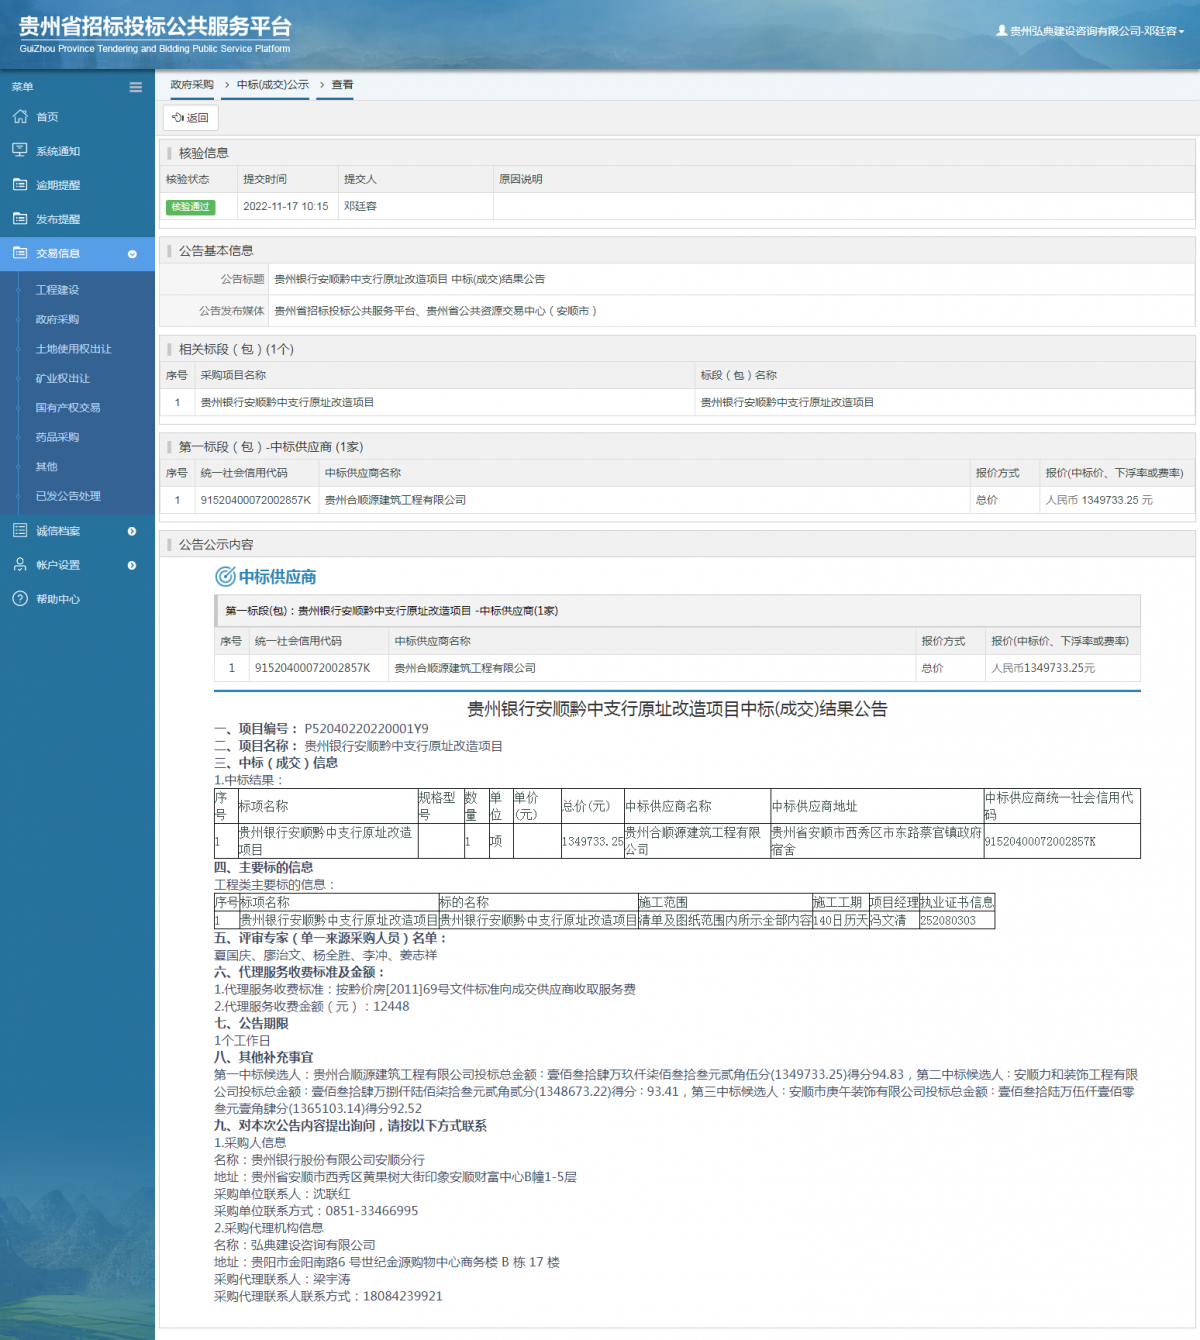This screenshot has height=1340, width=1200.
Task: Select 工程建设 submenu item
Action: [57, 290]
